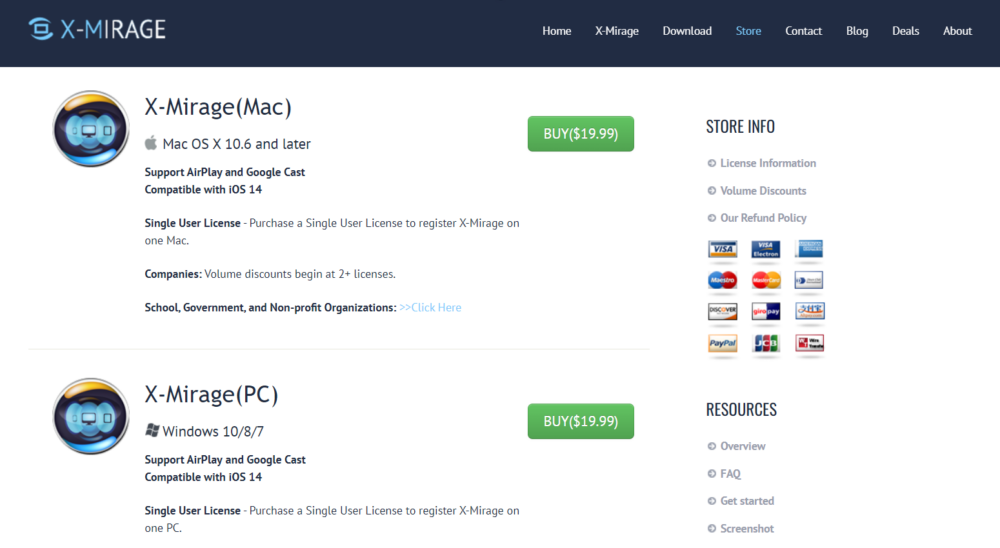Open the Deals page
1000x548 pixels.
[x=906, y=31]
